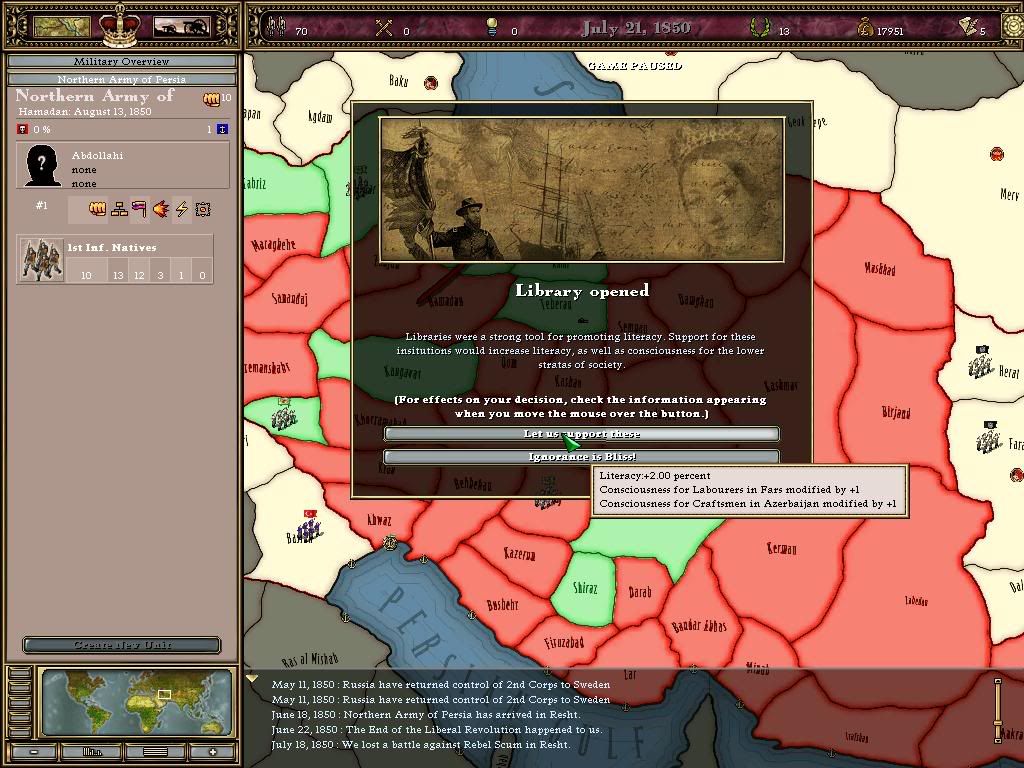
Task: Click the "Hamadan: August 13, 1850" destination text
Action: 85,112
